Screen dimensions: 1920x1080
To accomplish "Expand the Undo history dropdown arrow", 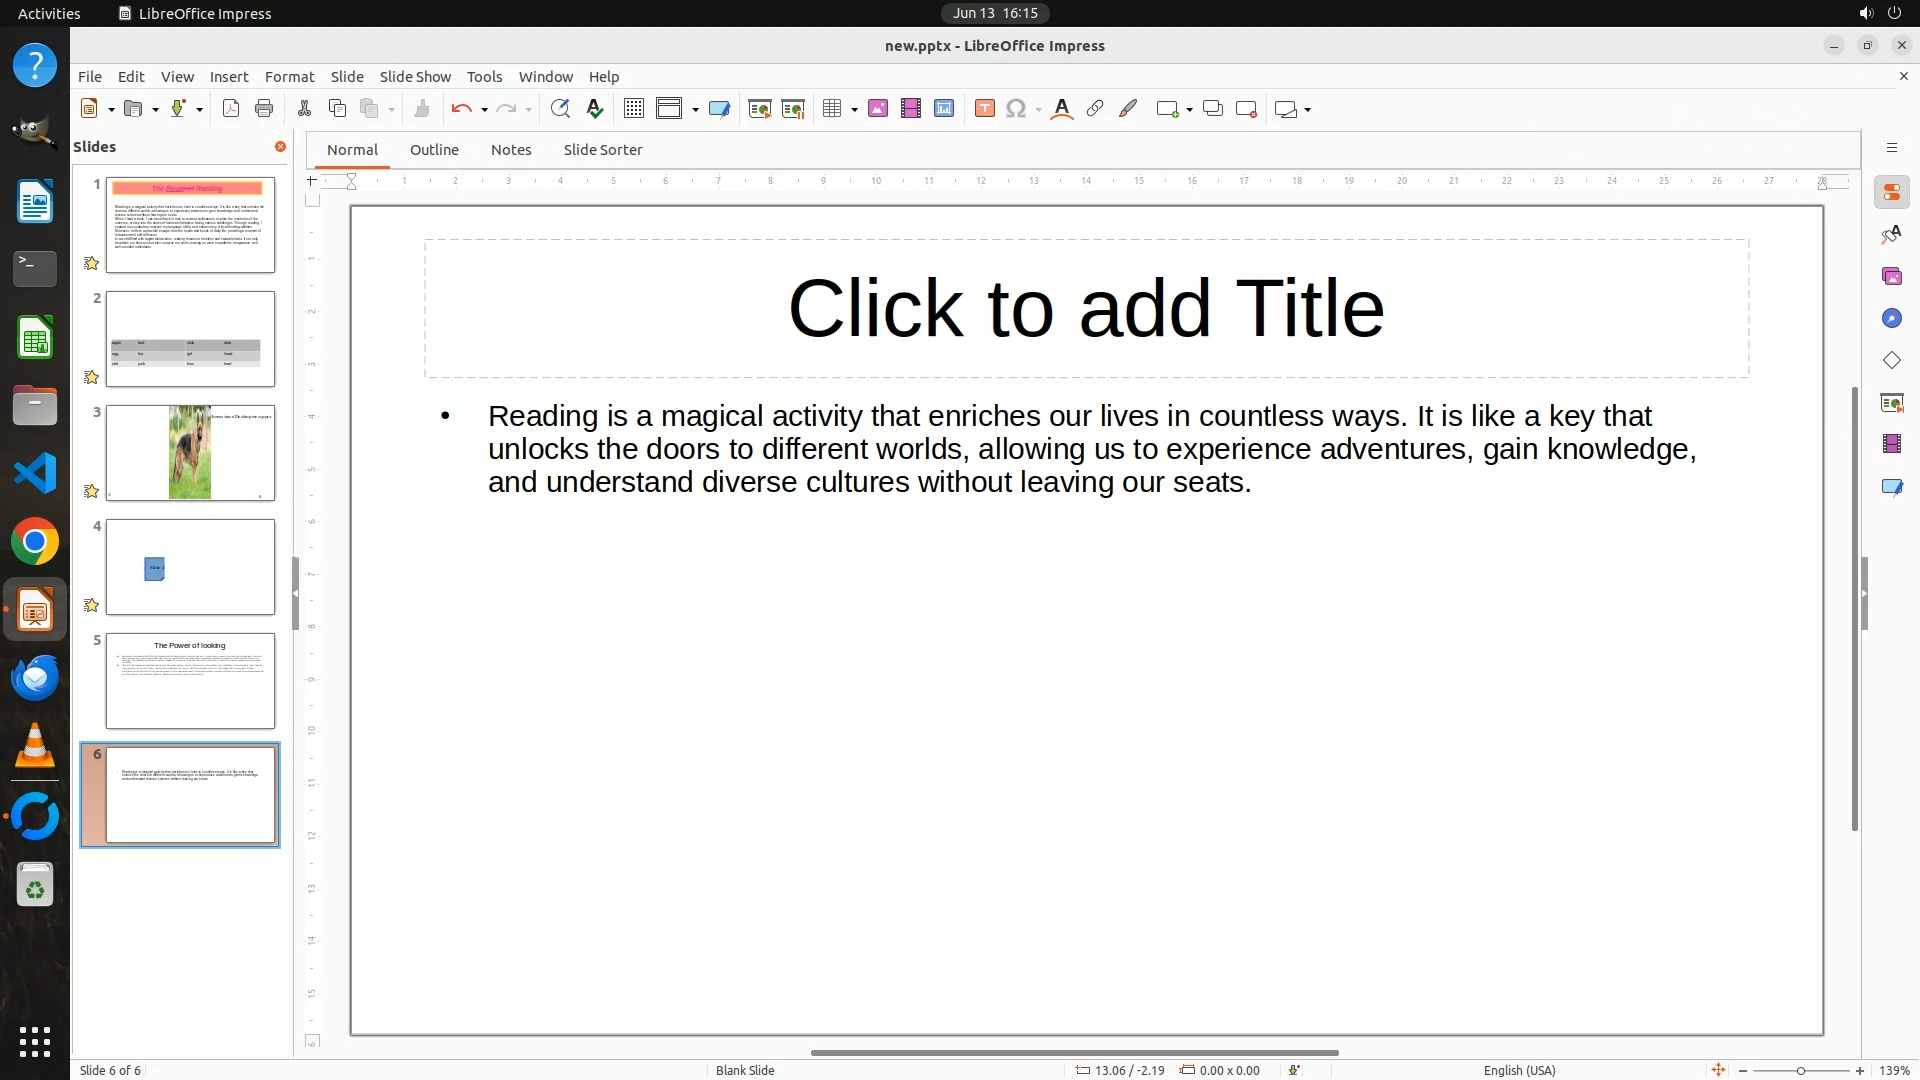I will point(484,110).
